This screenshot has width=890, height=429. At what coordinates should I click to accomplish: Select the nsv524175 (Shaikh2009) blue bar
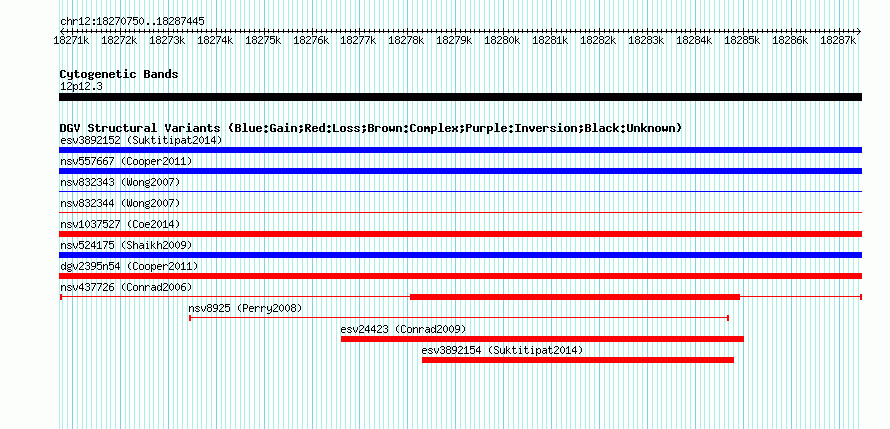[460, 255]
